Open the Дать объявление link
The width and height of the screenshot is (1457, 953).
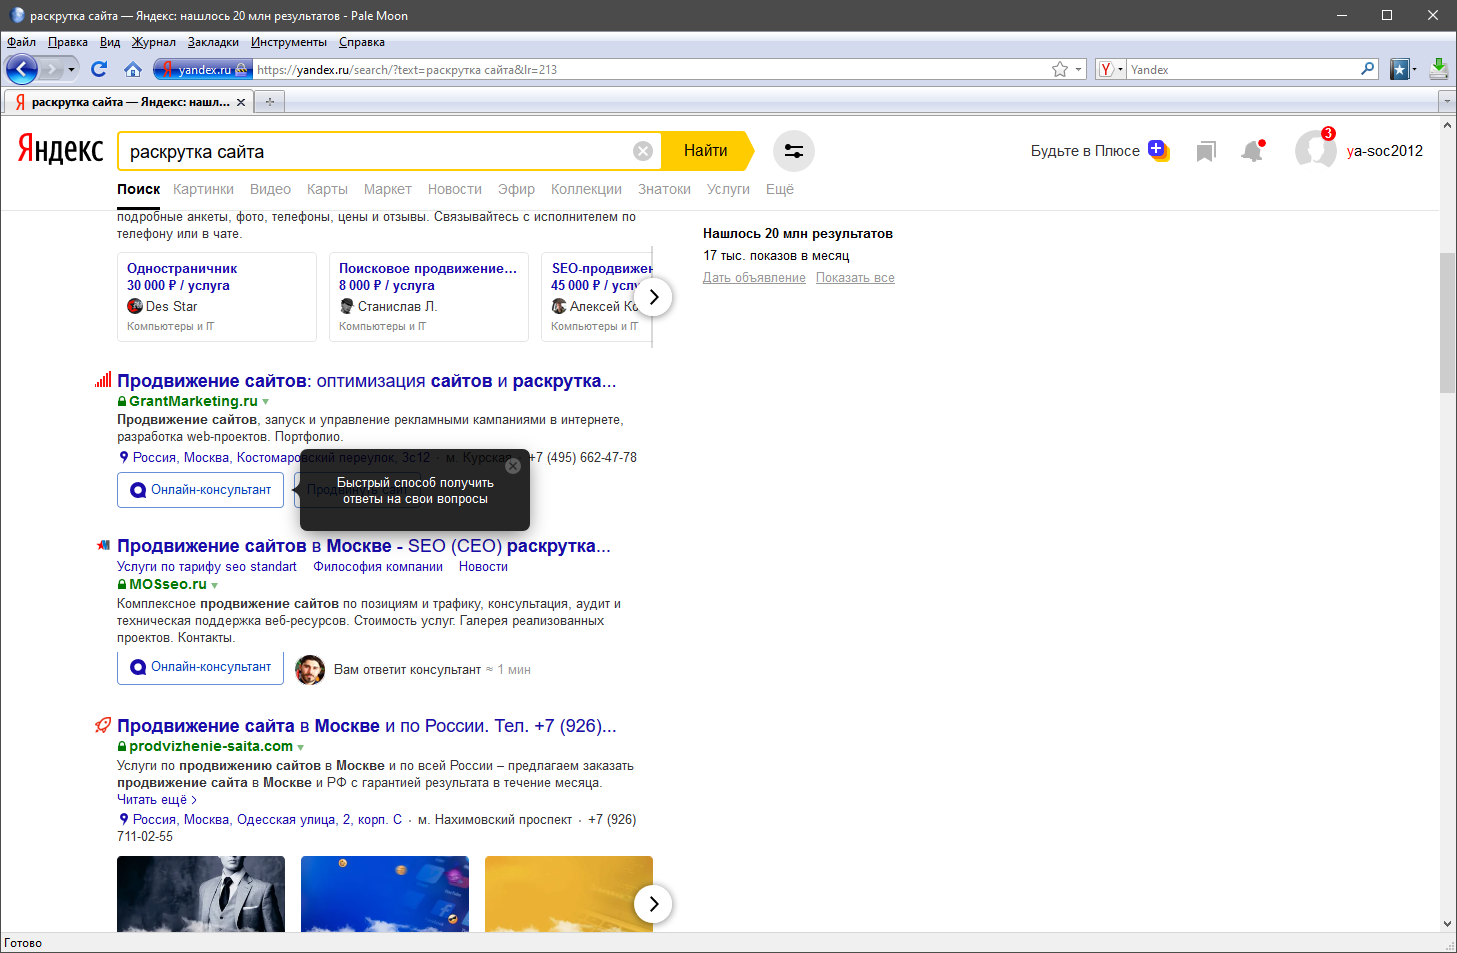tap(754, 278)
